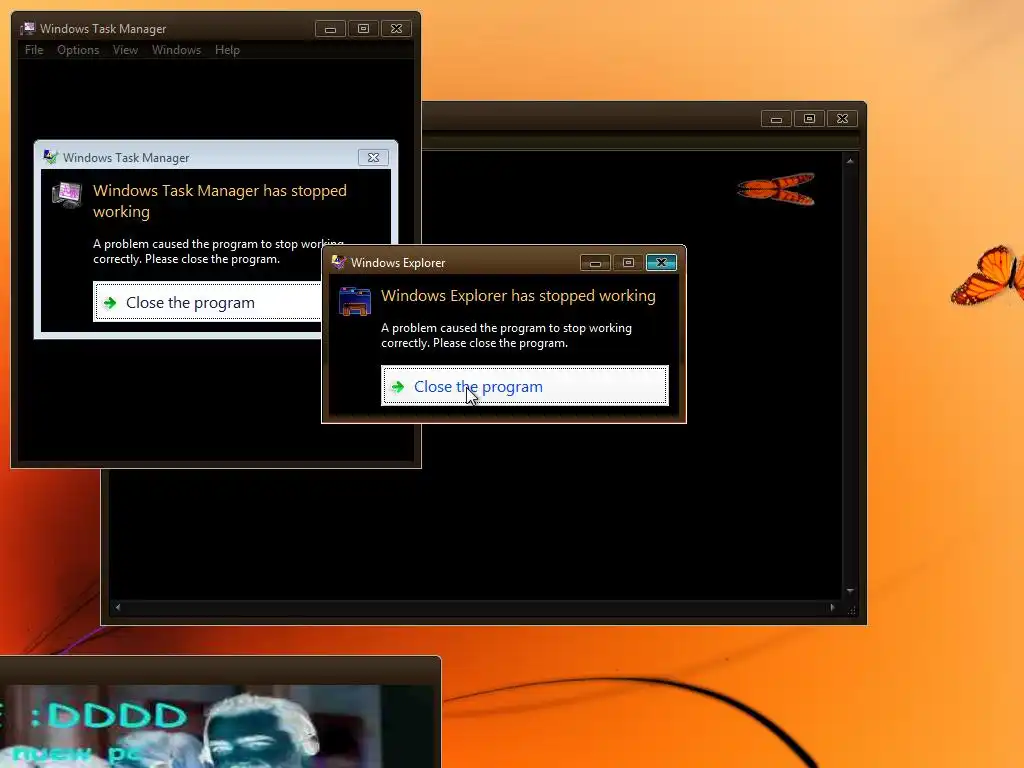This screenshot has width=1024, height=768.
Task: Click the Task Manager computer icon in error dialog
Action: point(67,195)
